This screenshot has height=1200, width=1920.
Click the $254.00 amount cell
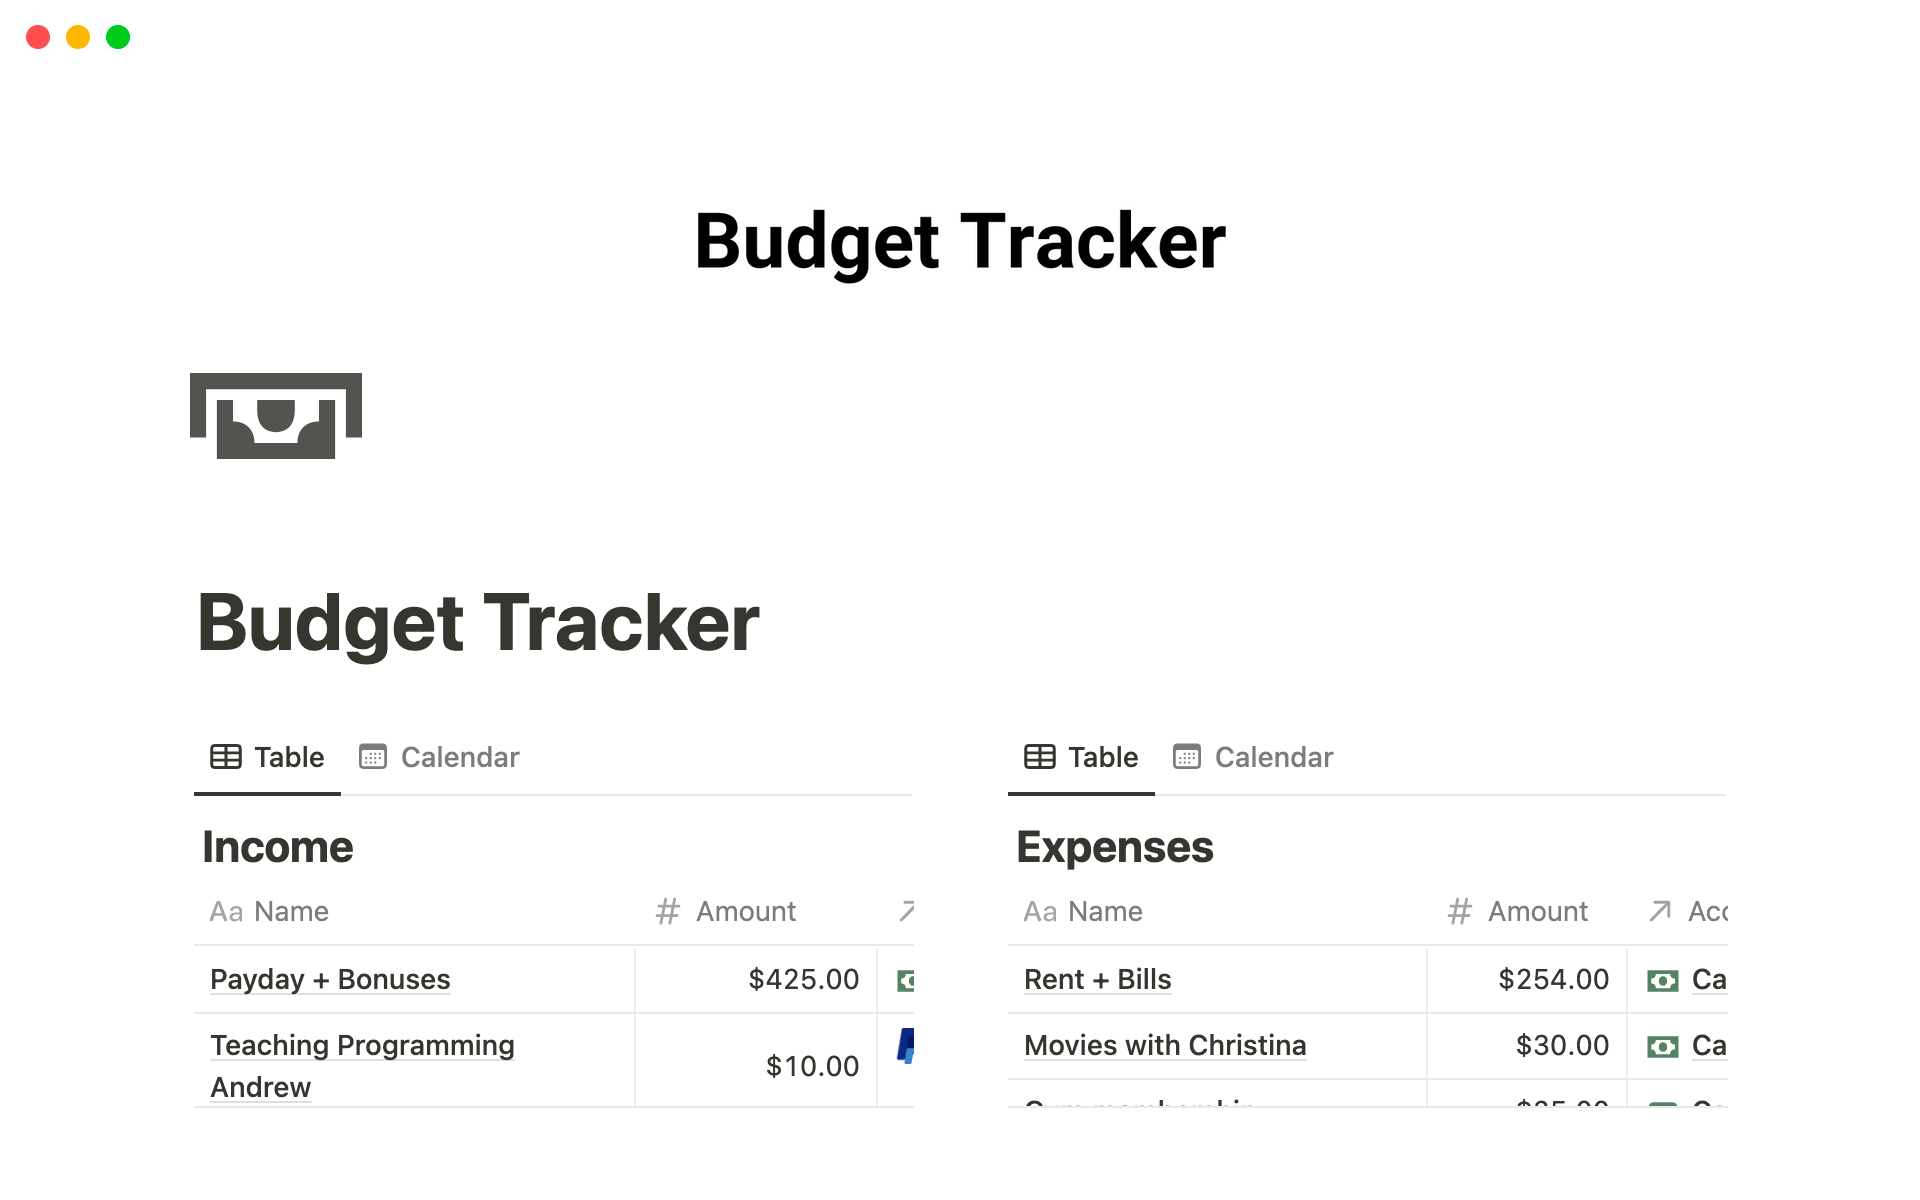coord(1553,980)
